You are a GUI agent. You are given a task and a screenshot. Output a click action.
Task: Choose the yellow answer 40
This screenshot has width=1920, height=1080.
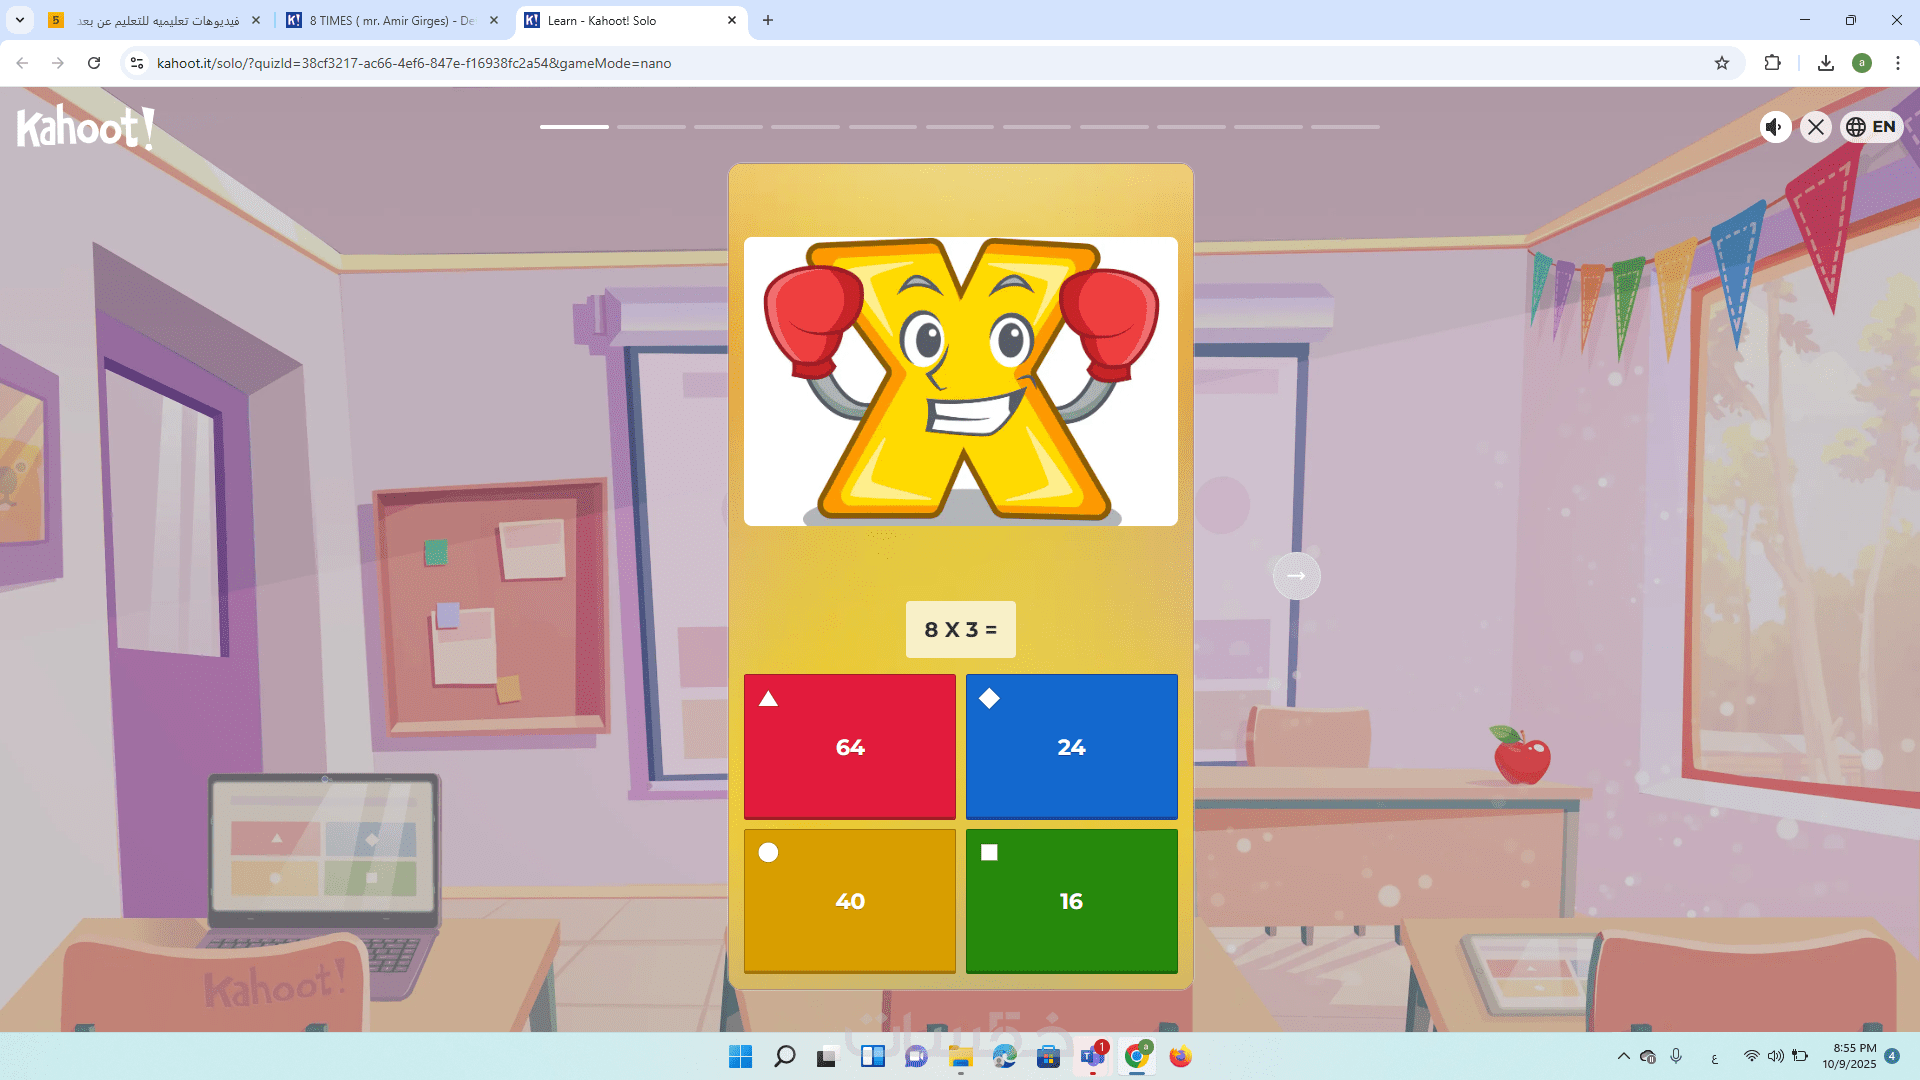[x=849, y=901]
